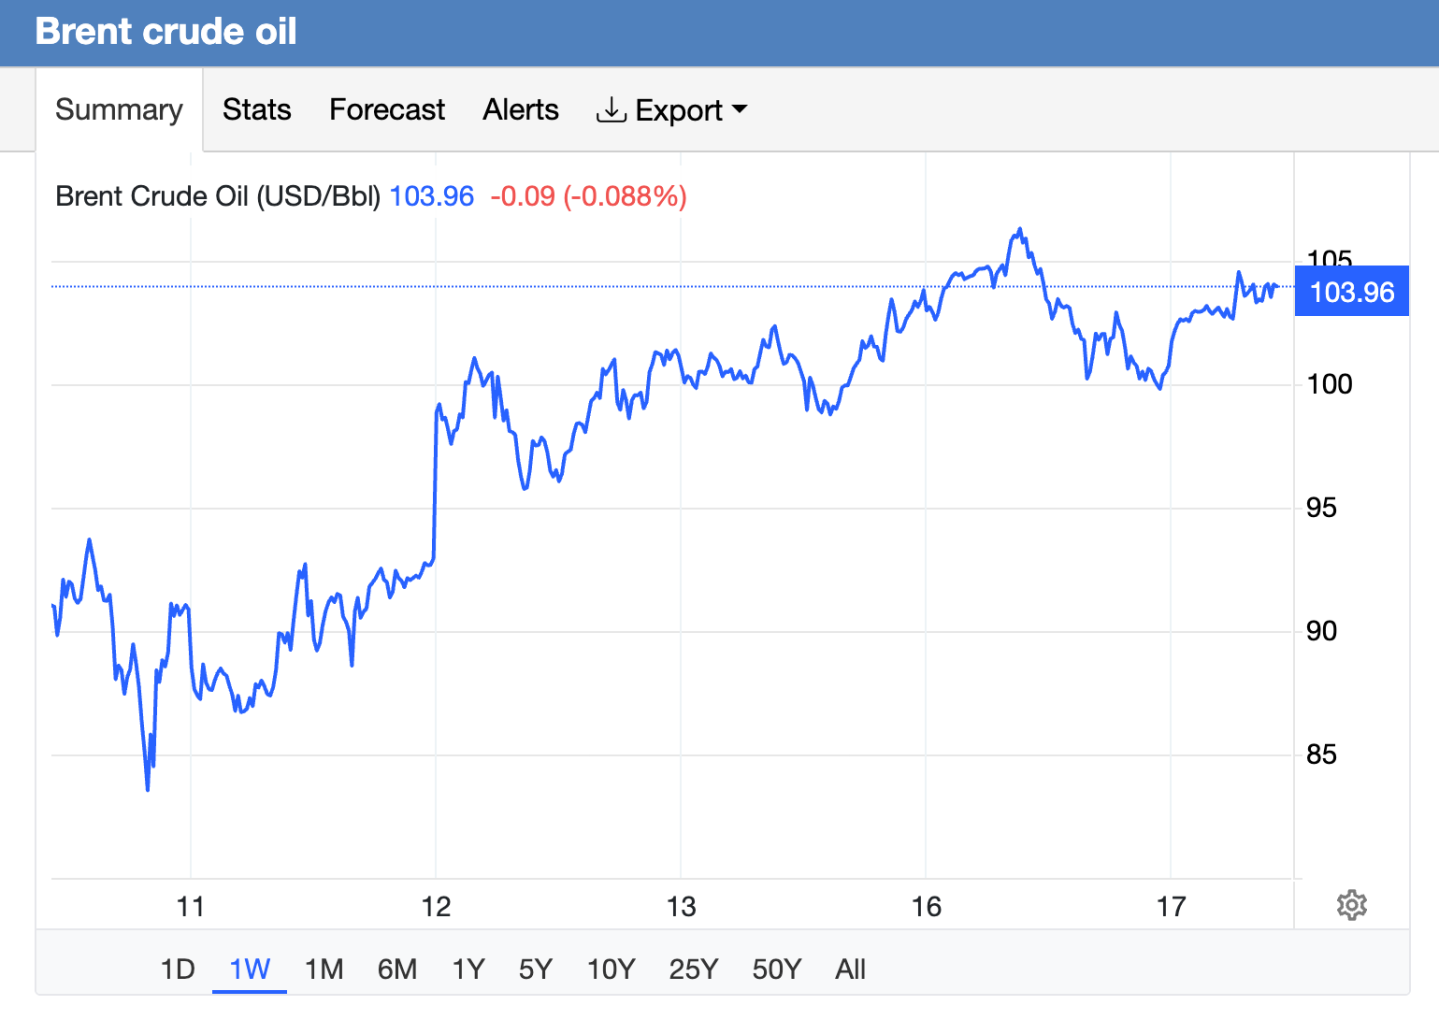1439x1020 pixels.
Task: Show All available price data
Action: 850,969
